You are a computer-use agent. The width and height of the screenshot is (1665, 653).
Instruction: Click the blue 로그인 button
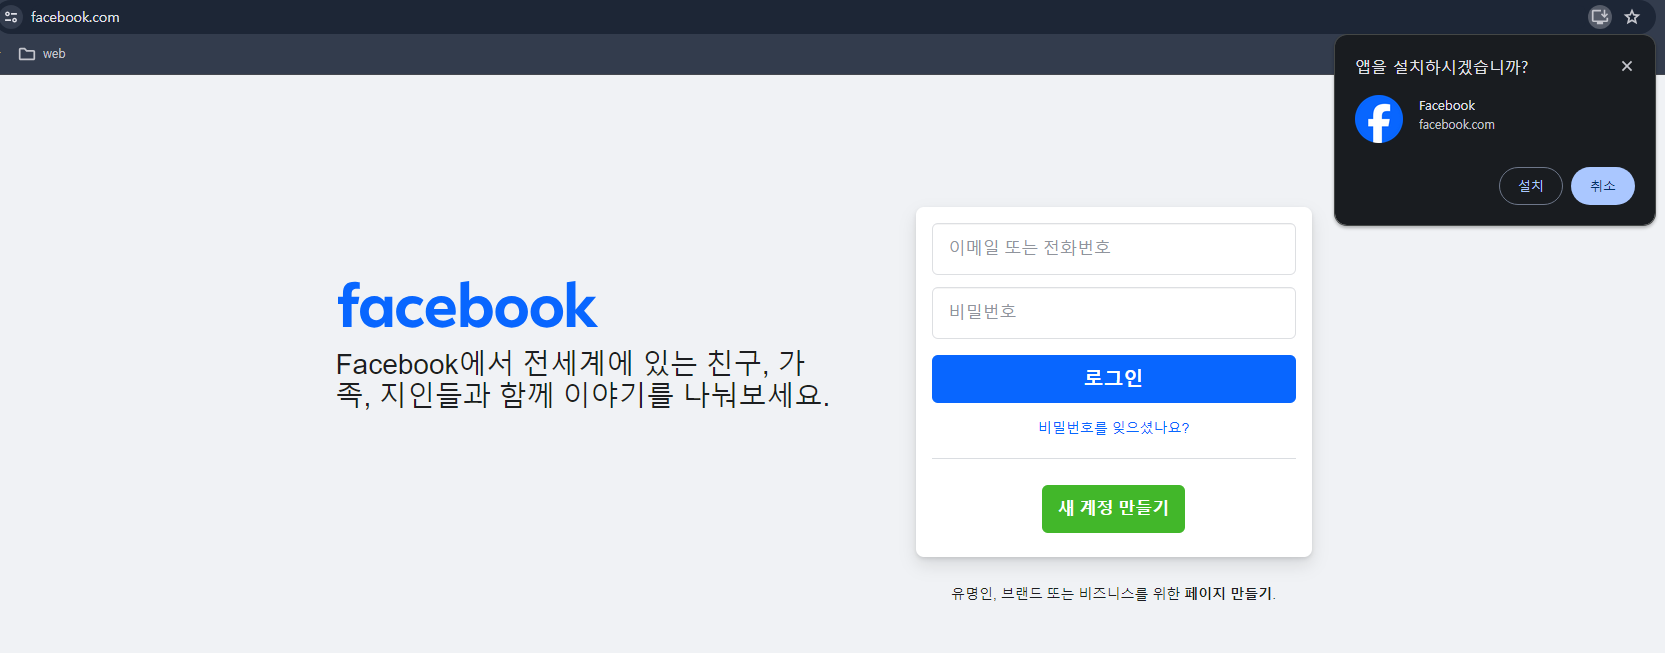(1113, 379)
